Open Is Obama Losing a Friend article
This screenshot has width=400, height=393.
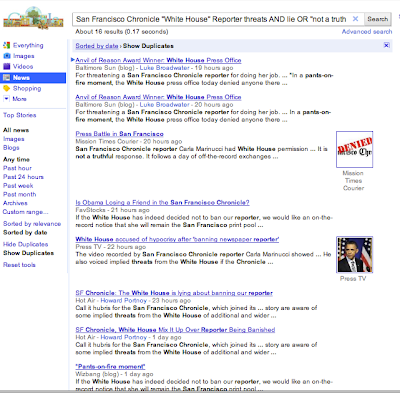tap(162, 203)
